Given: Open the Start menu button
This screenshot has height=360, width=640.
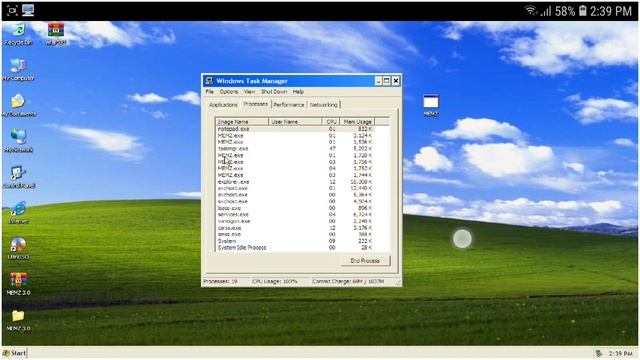Looking at the screenshot, I should coord(15,353).
